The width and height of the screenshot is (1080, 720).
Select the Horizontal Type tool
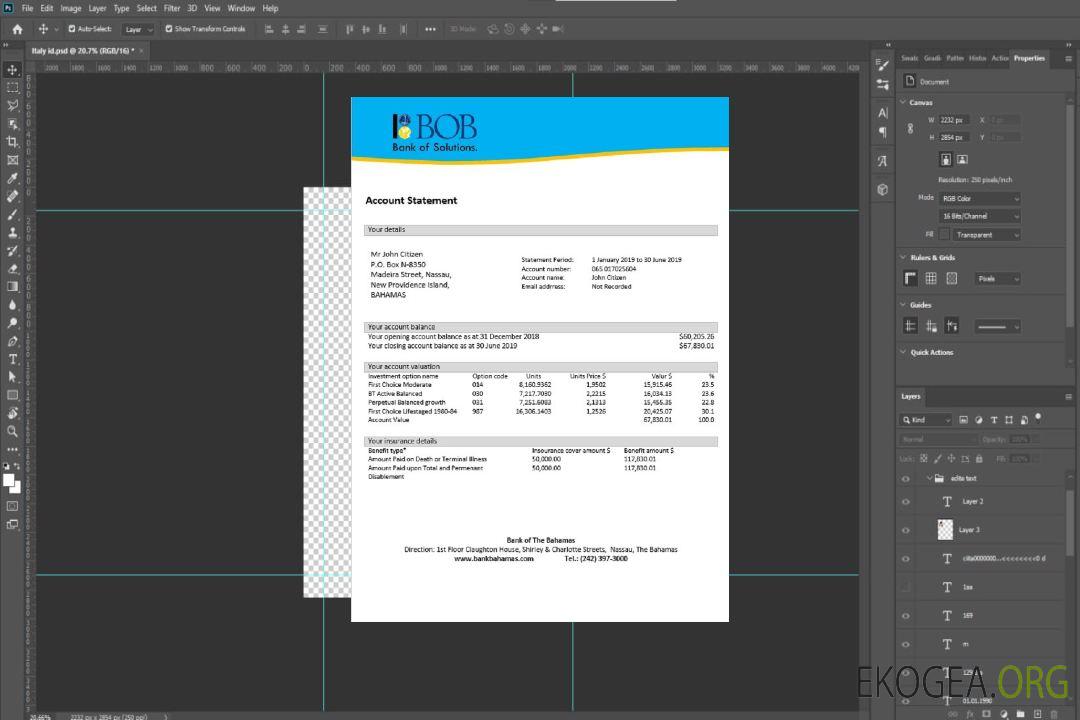pyautogui.click(x=12, y=359)
